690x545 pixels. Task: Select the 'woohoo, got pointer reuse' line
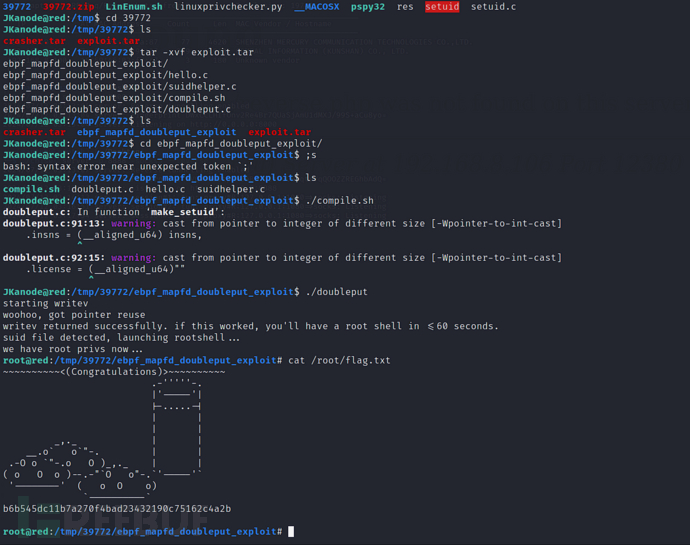pos(74,315)
